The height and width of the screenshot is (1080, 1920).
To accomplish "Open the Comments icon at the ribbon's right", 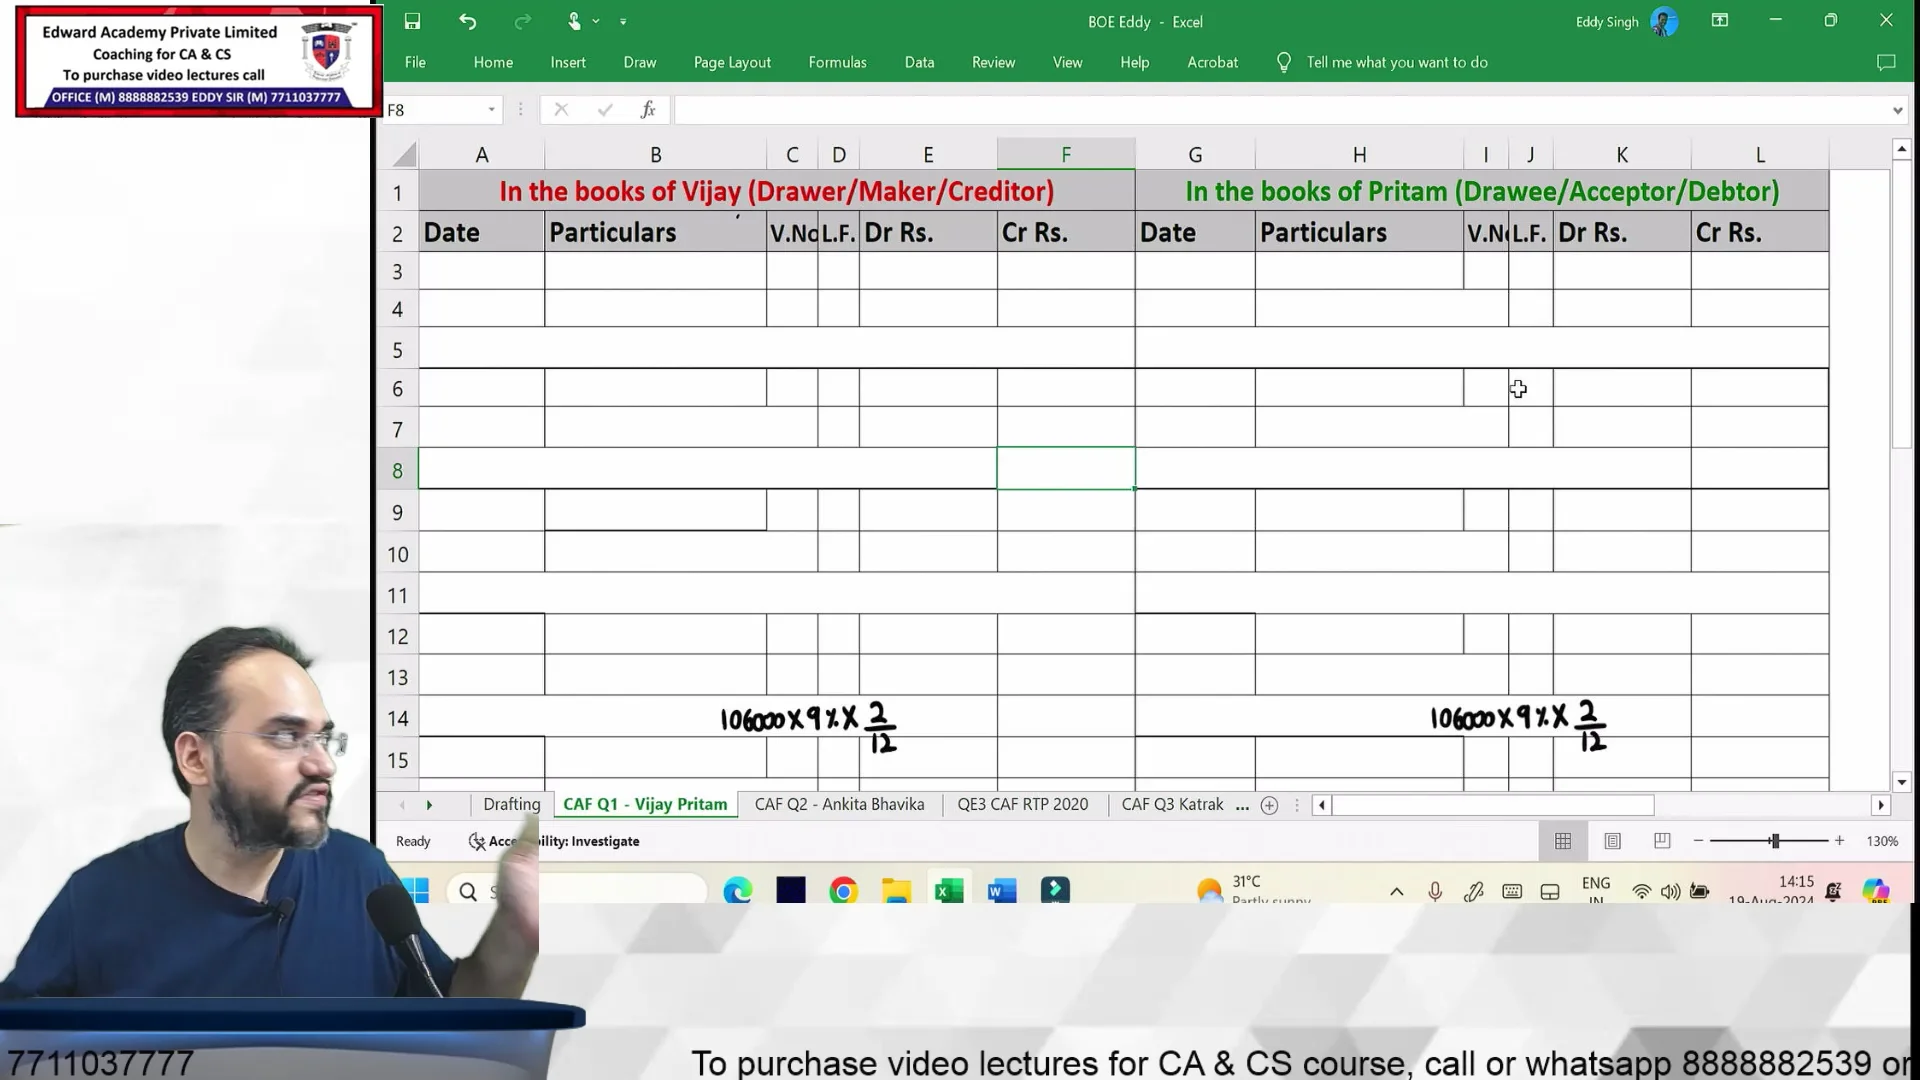I will point(1886,62).
